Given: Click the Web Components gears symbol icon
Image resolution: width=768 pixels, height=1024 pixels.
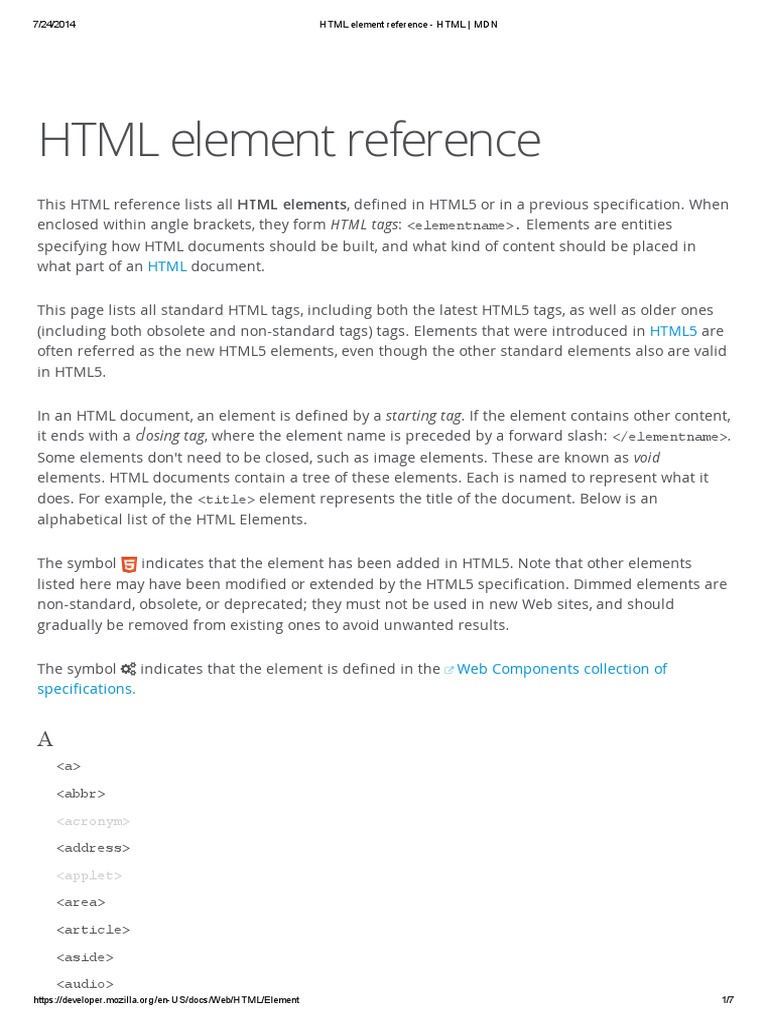Looking at the screenshot, I should pos(129,669).
